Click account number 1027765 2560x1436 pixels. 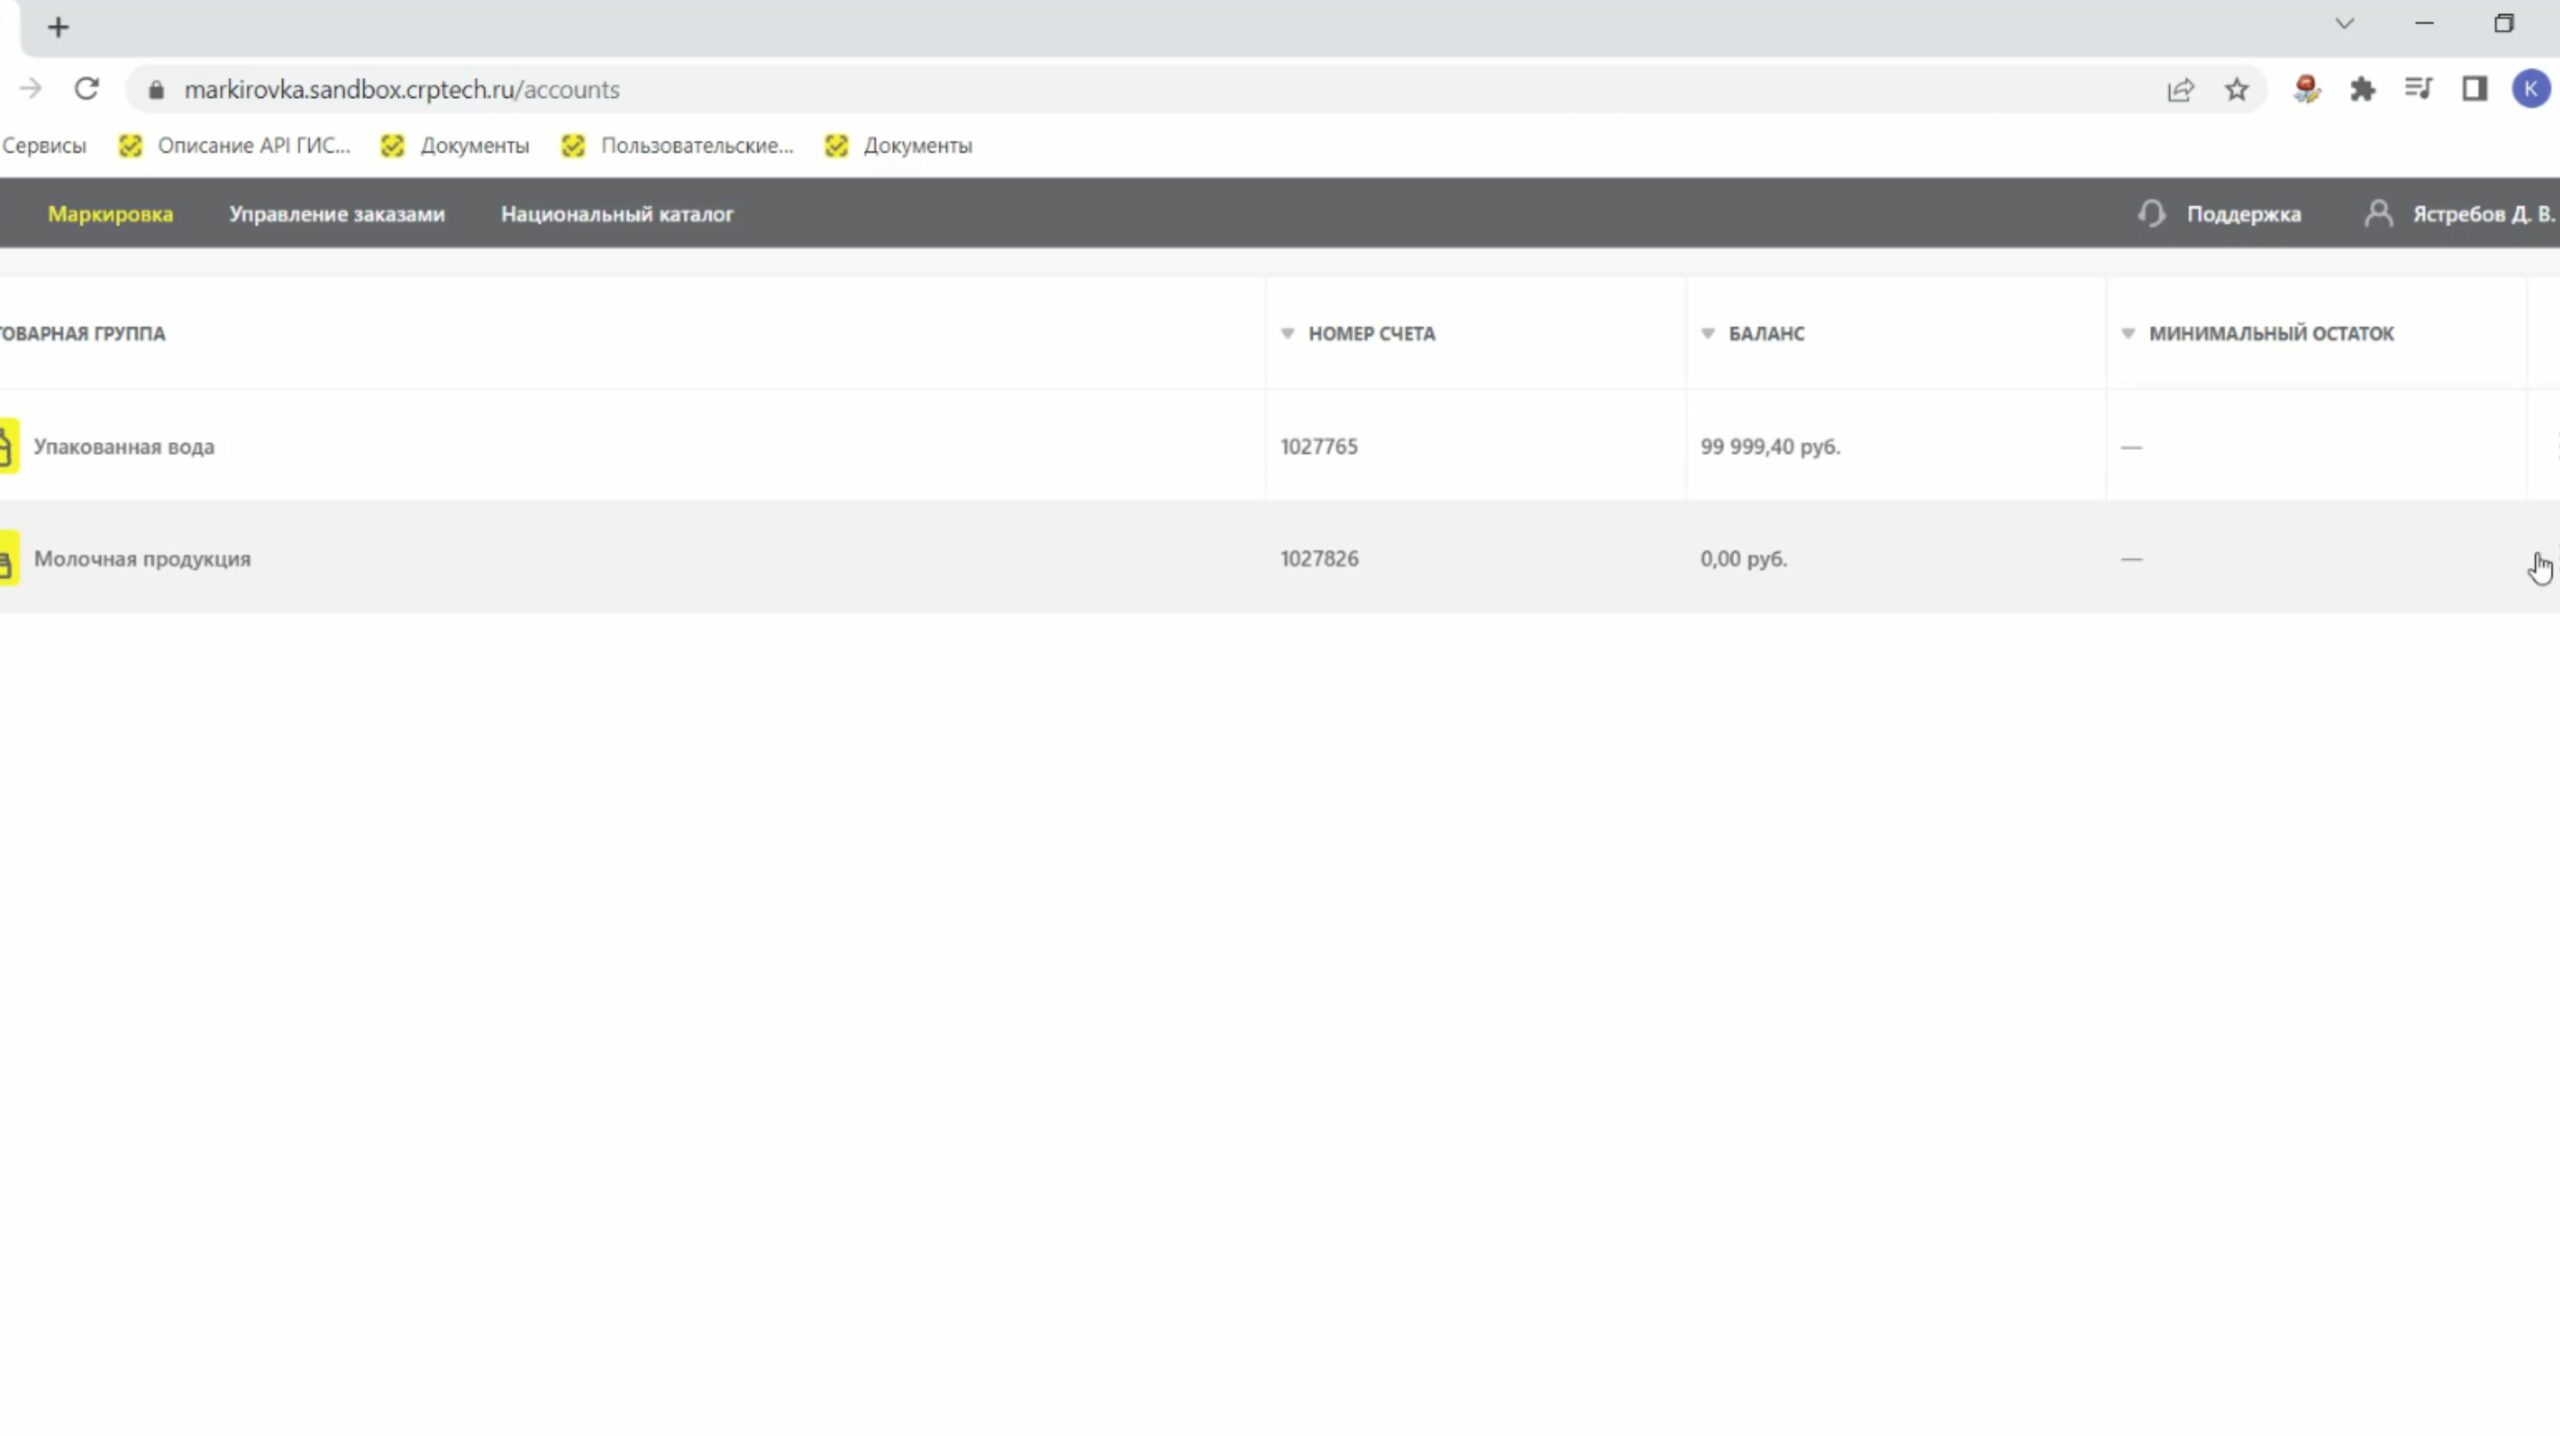click(x=1319, y=447)
